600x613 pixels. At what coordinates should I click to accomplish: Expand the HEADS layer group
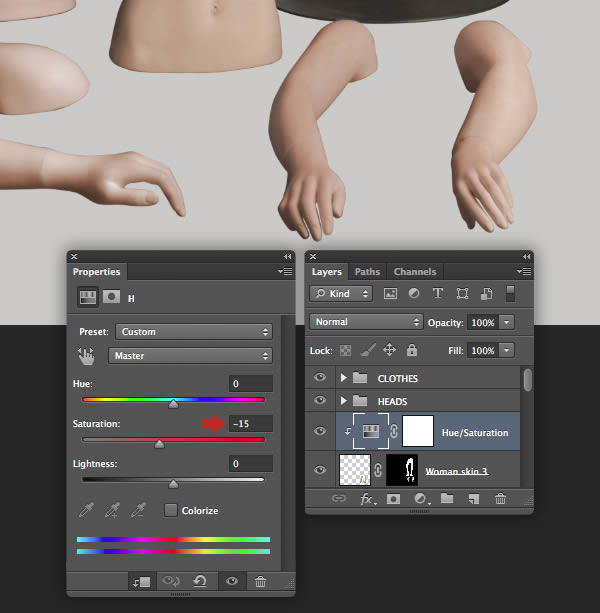tap(344, 402)
